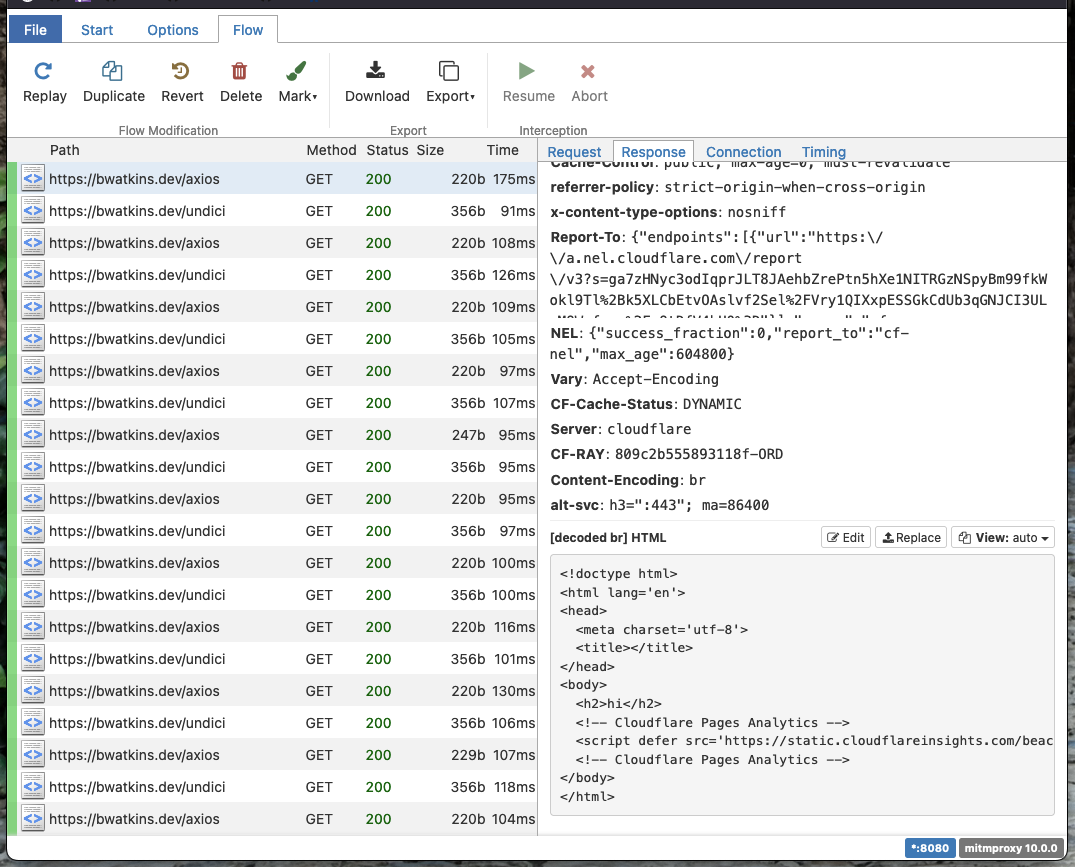Expand the Export options dropdown

[472, 96]
